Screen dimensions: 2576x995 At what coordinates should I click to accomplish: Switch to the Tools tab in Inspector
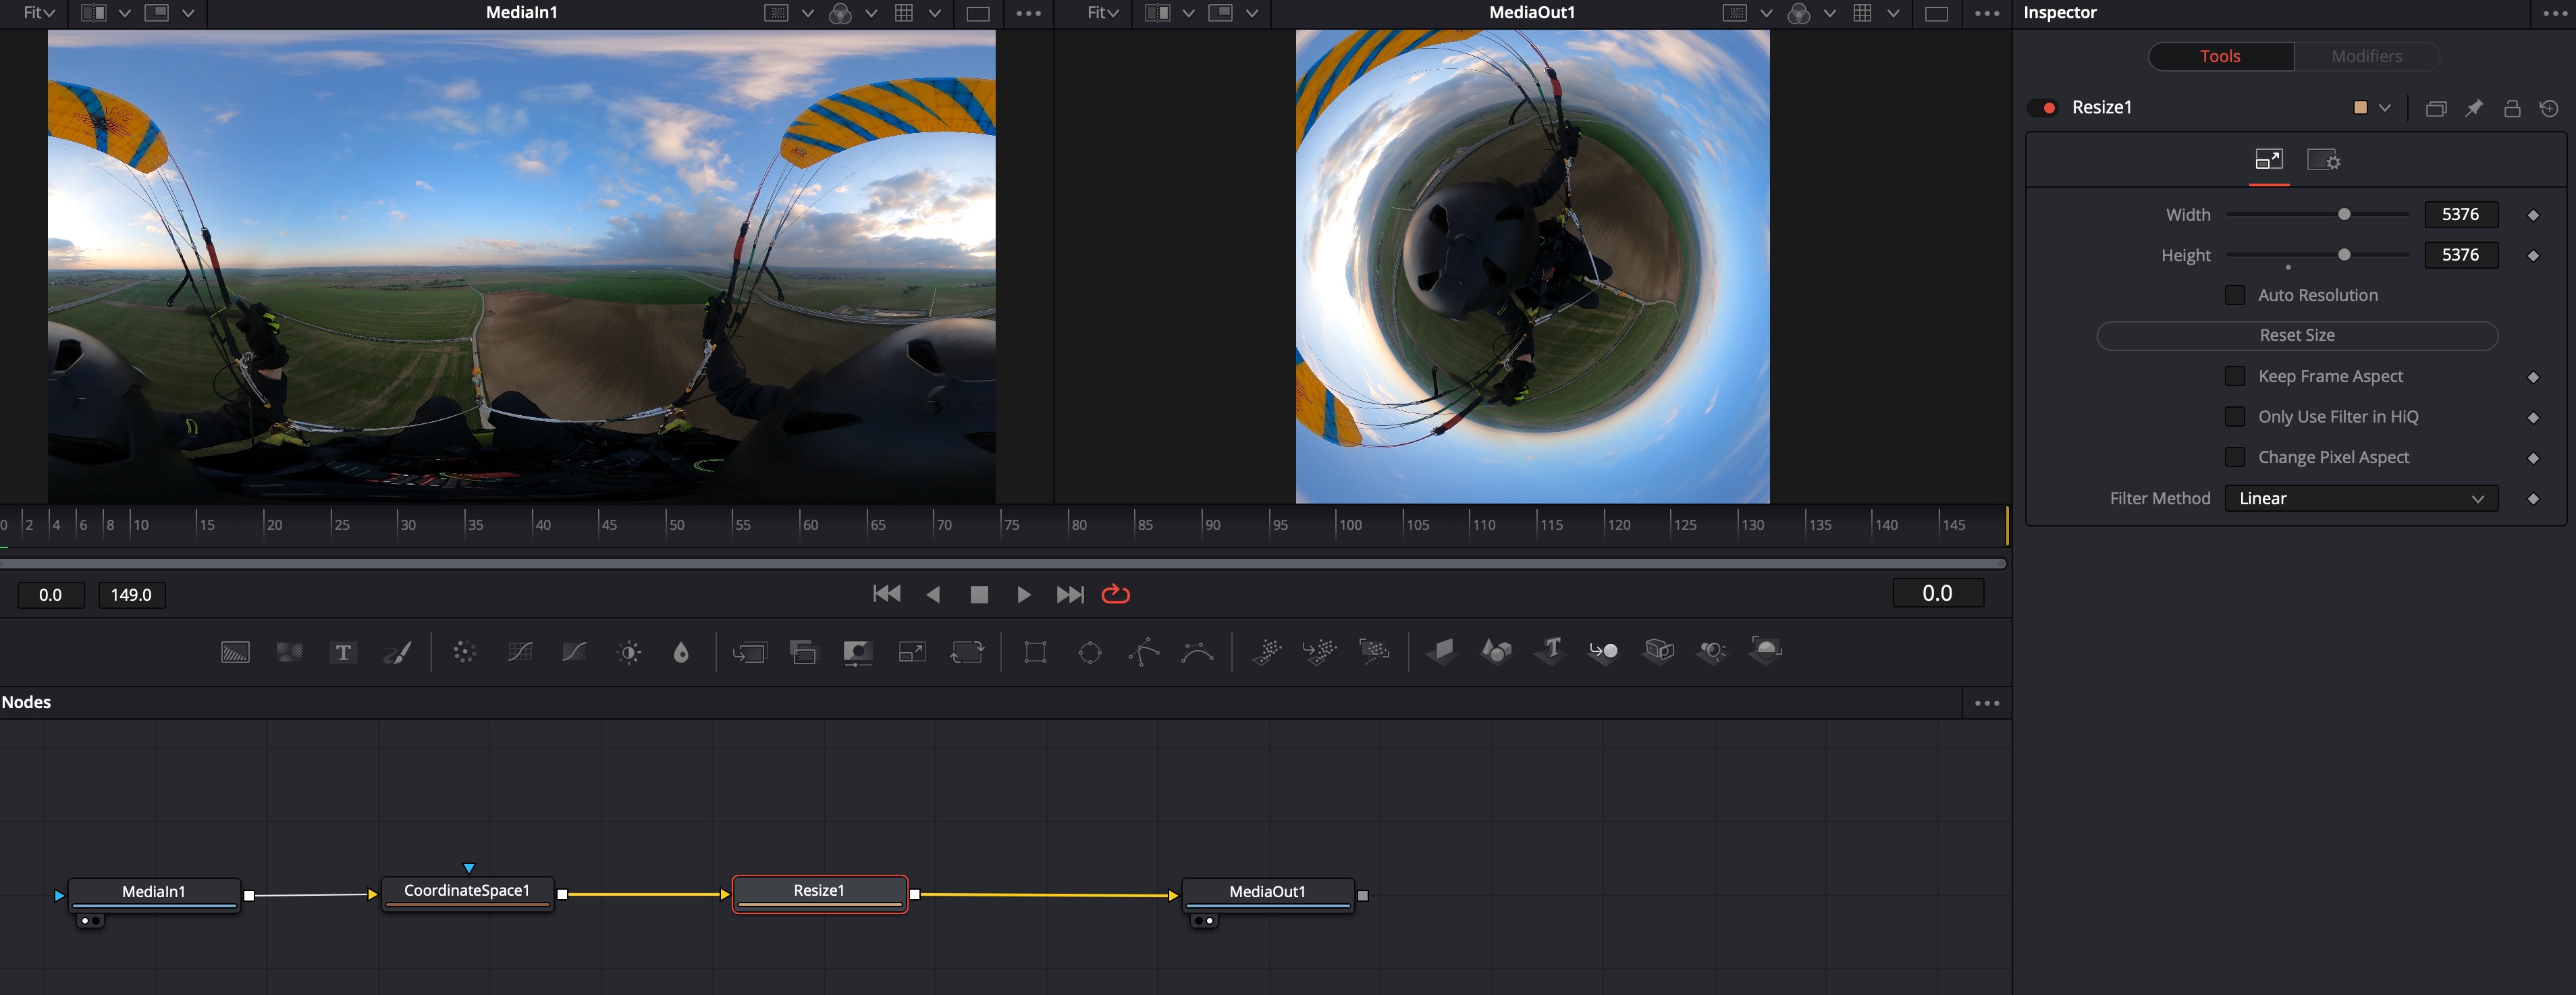coord(2220,56)
